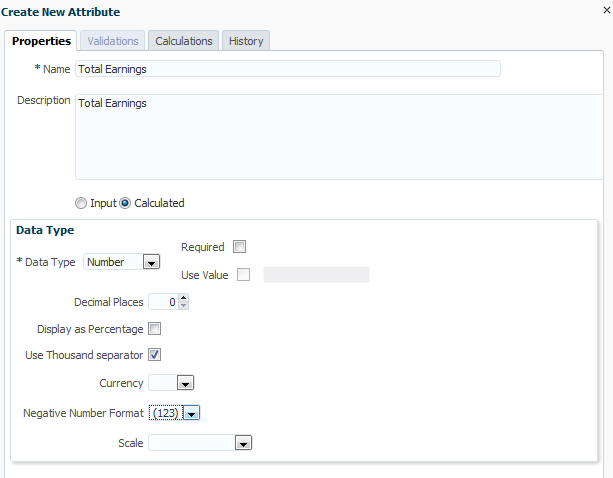Uncheck Use Thousand separator checkbox
Screen dimensions: 613x478
pos(154,354)
